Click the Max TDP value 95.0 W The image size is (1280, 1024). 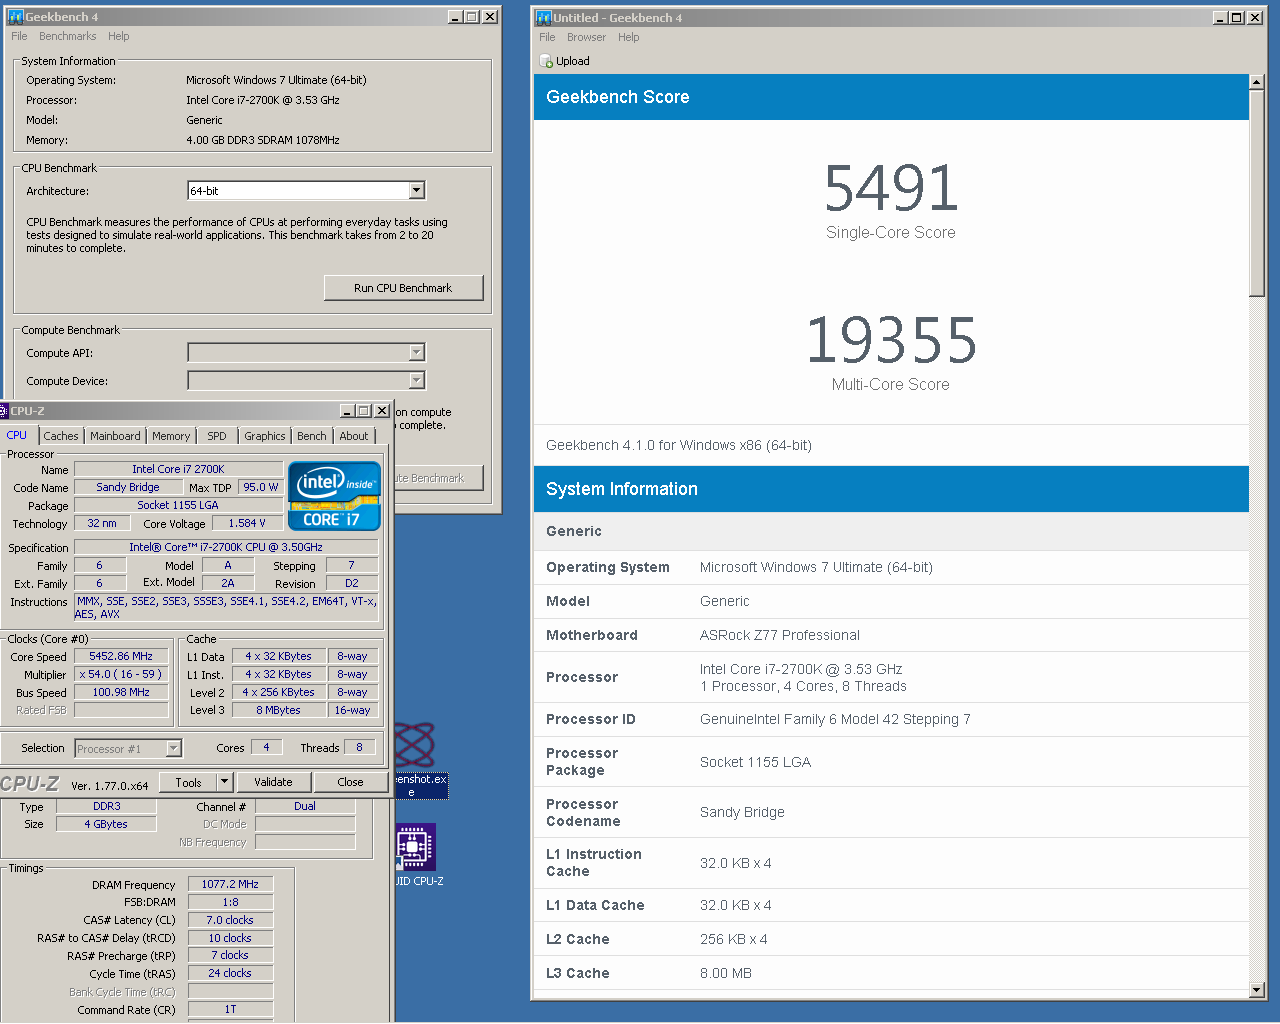pyautogui.click(x=261, y=487)
